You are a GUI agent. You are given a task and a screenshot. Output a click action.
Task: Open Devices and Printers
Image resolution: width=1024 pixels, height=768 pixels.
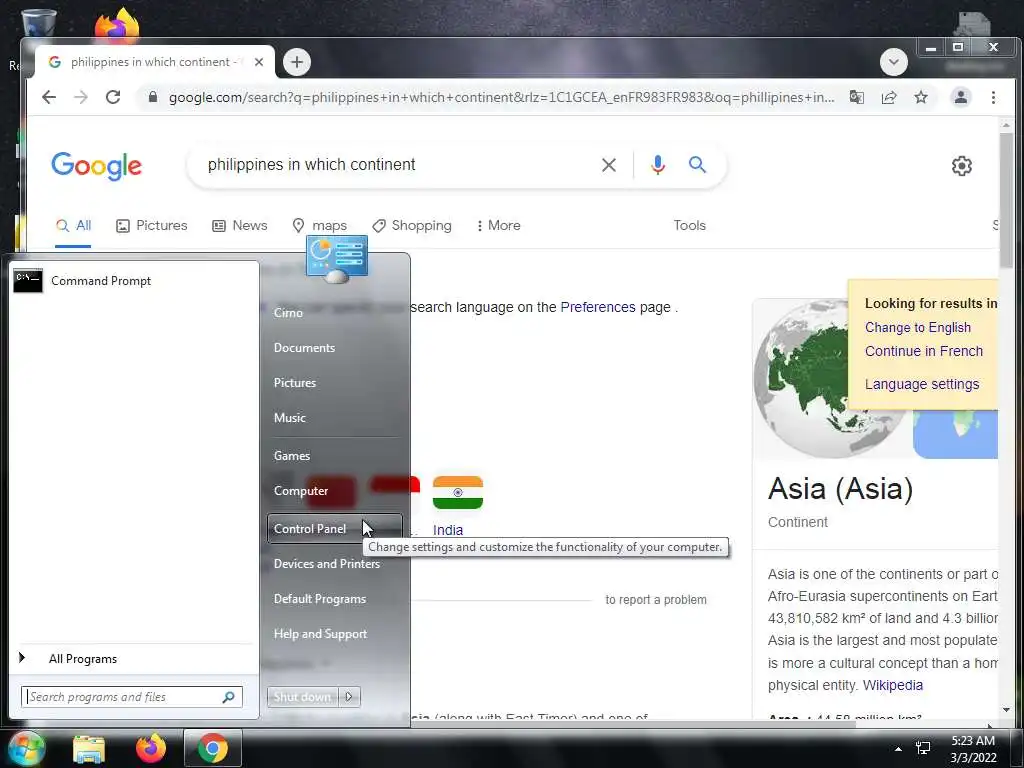pos(335,564)
